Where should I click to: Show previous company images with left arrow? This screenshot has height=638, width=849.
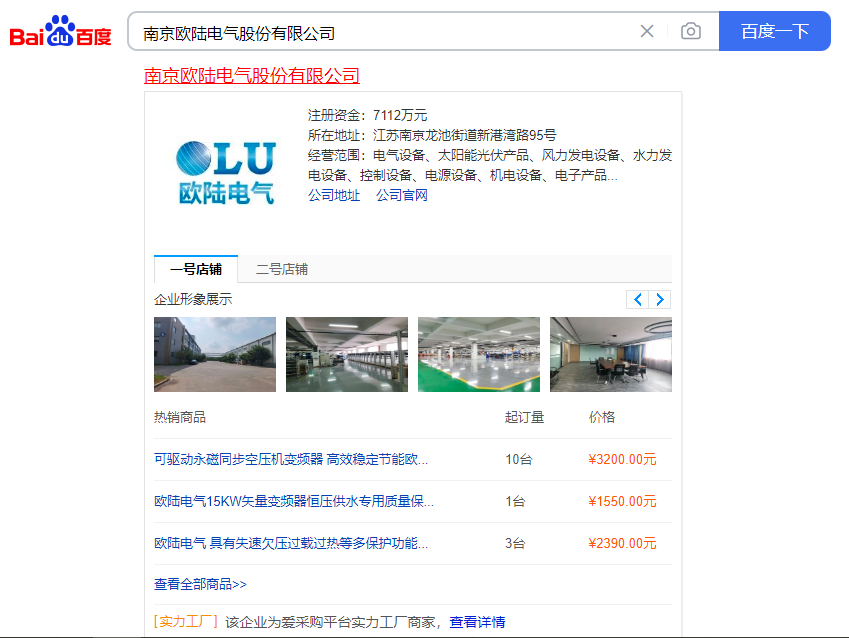tap(638, 300)
